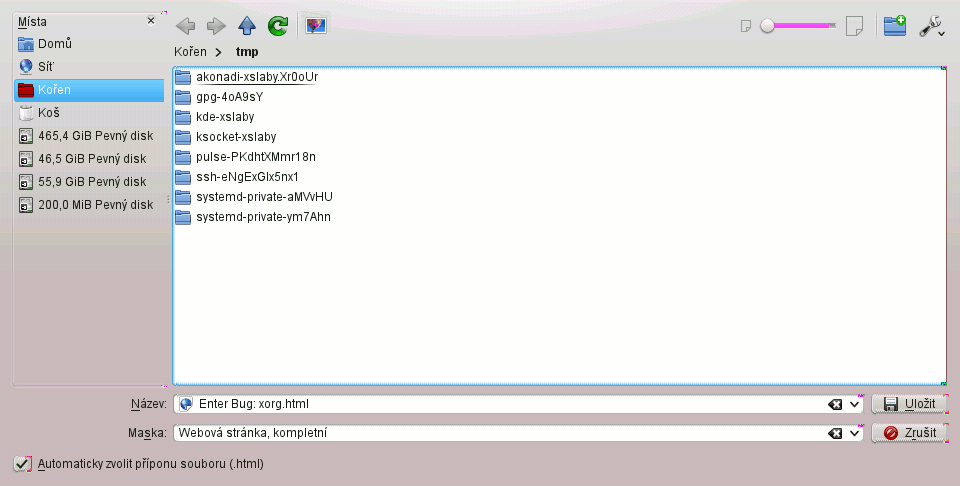
Task: Toggle automatic file extension checkbox
Action: pyautogui.click(x=21, y=464)
